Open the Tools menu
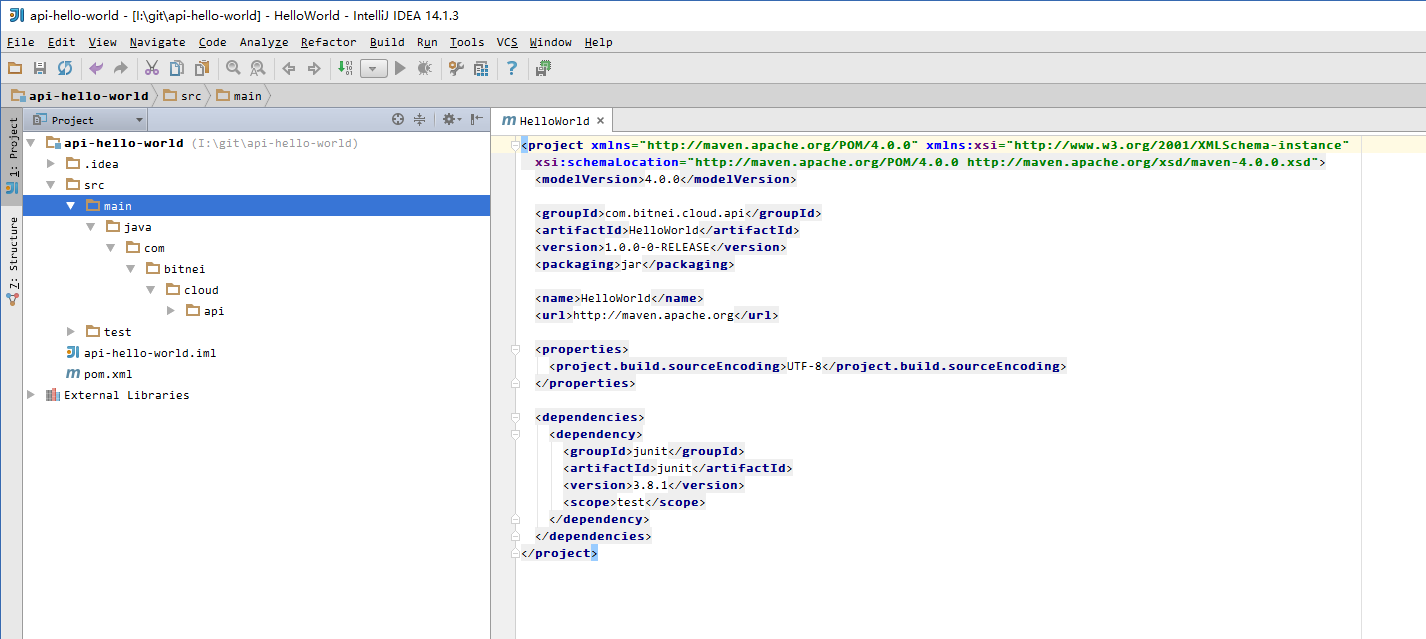1426x639 pixels. click(467, 42)
